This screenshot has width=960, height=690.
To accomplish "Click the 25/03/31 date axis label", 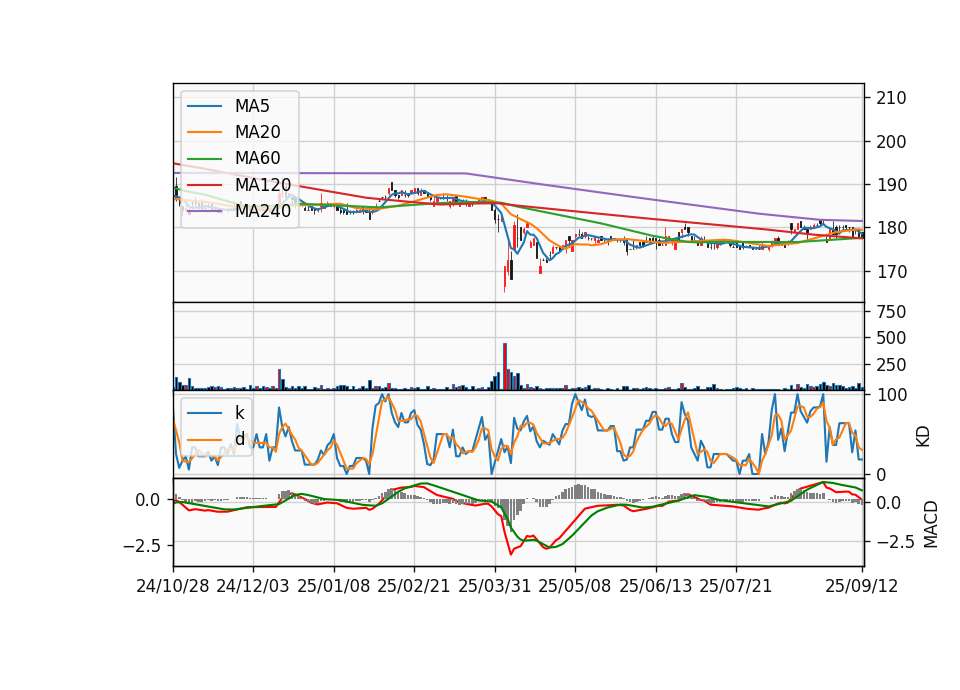I will point(495,586).
